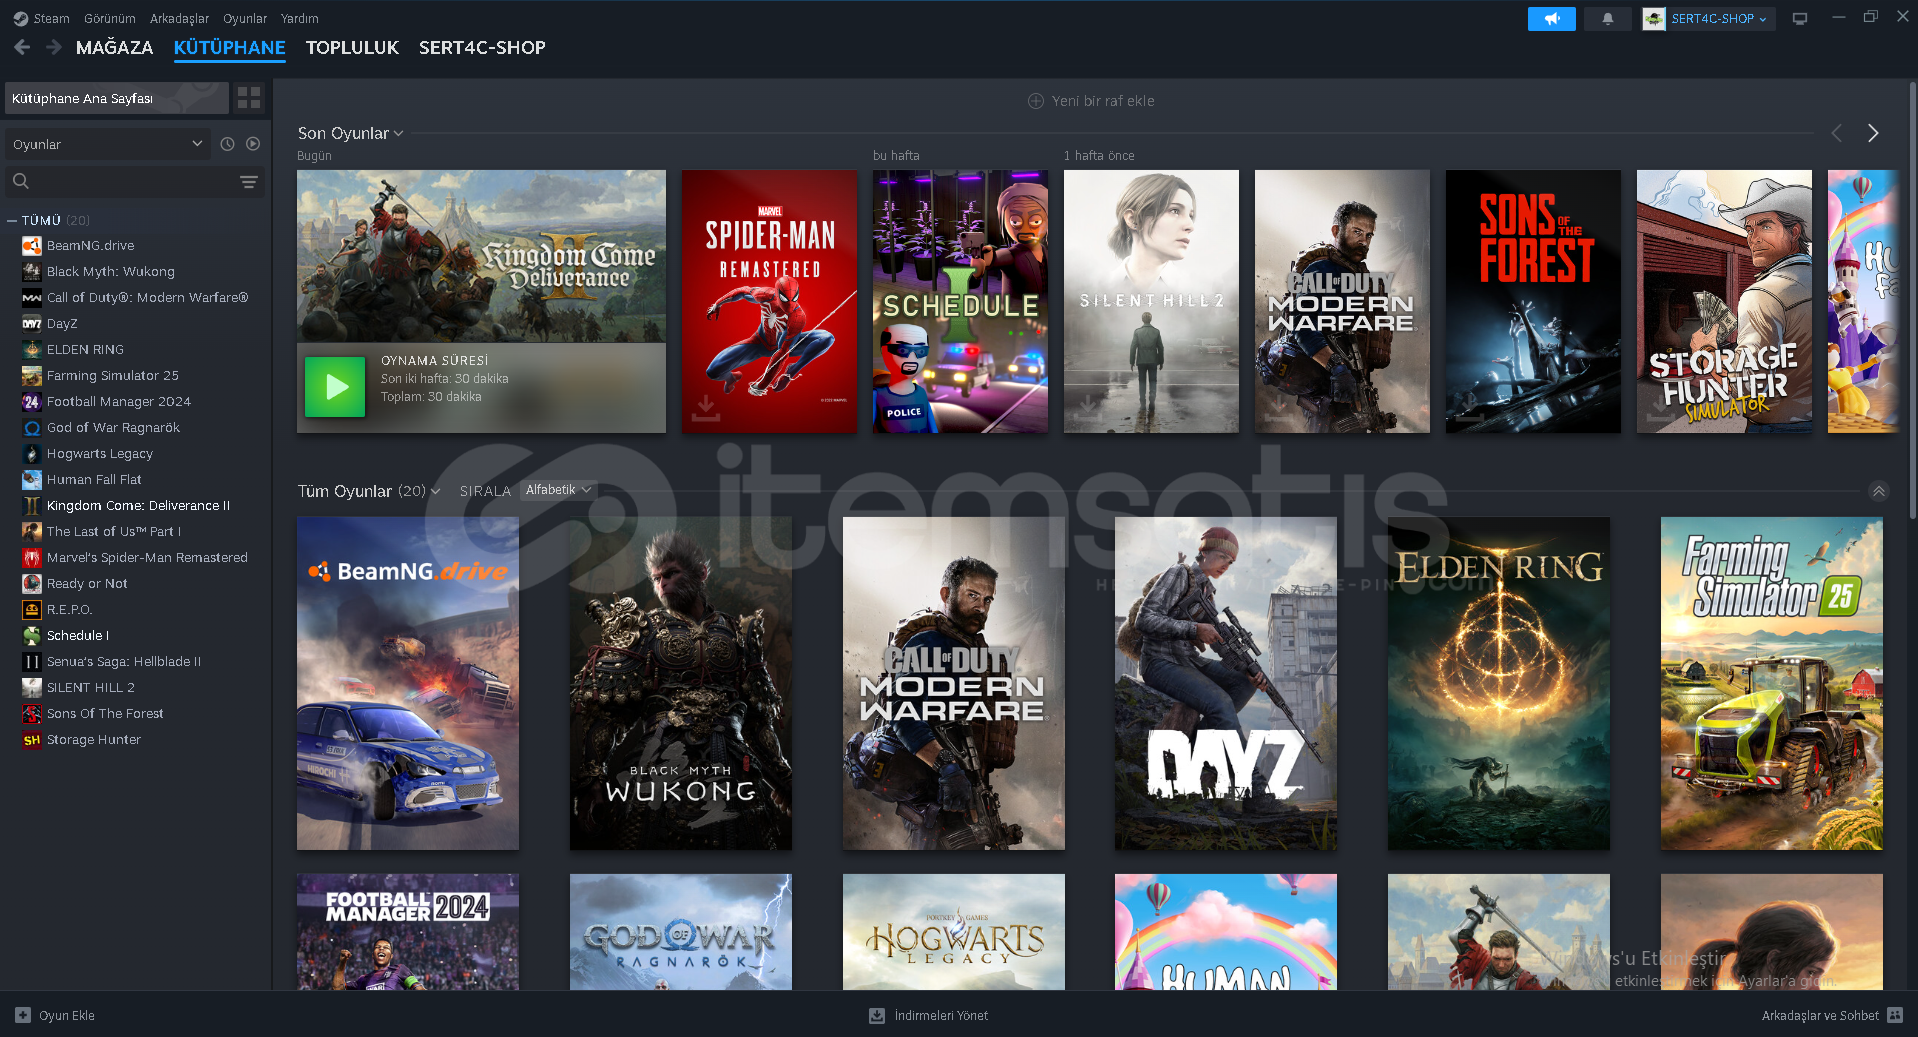Click the Spider-Man Remastered download icon
This screenshot has width=1918, height=1037.
(706, 407)
